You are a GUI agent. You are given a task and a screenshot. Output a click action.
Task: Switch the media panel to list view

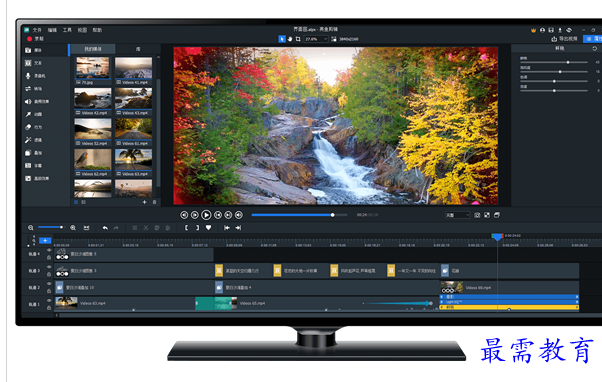click(x=83, y=202)
